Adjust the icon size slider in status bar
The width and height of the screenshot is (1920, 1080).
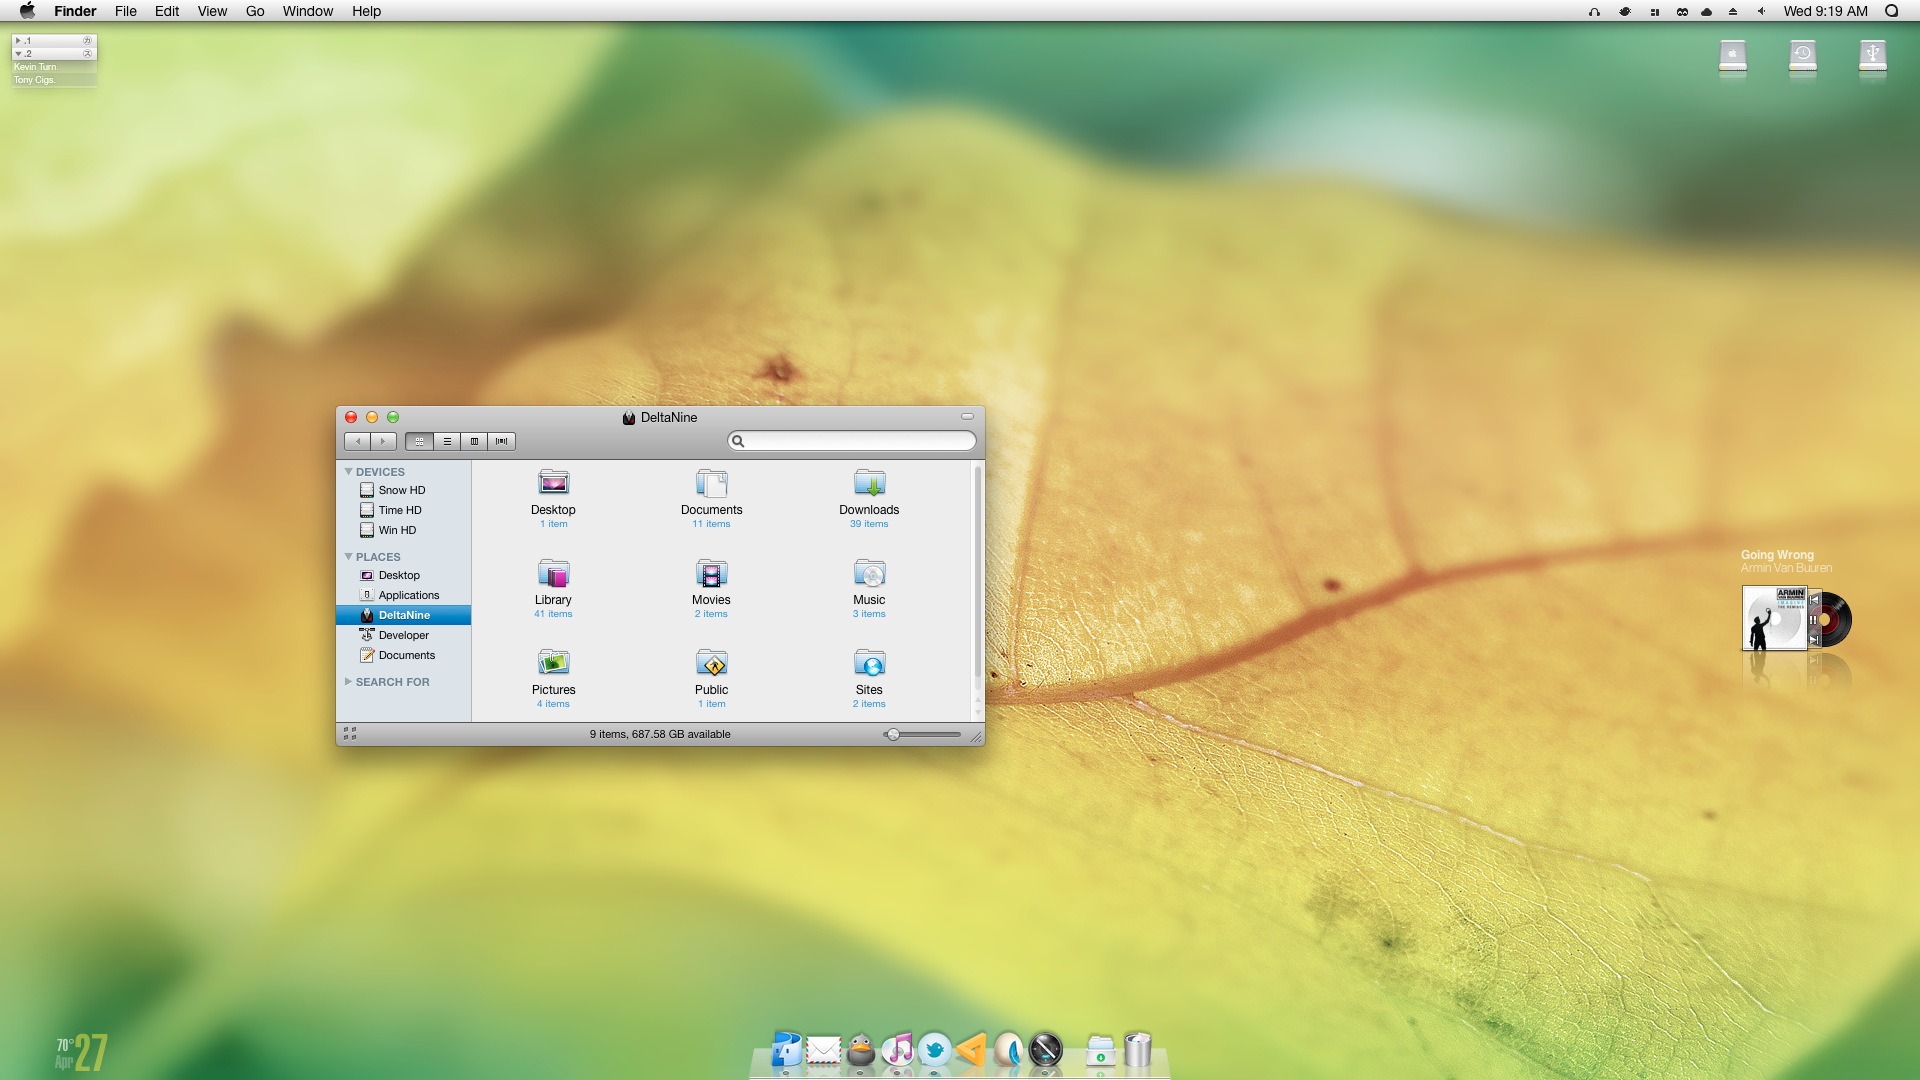(x=922, y=734)
